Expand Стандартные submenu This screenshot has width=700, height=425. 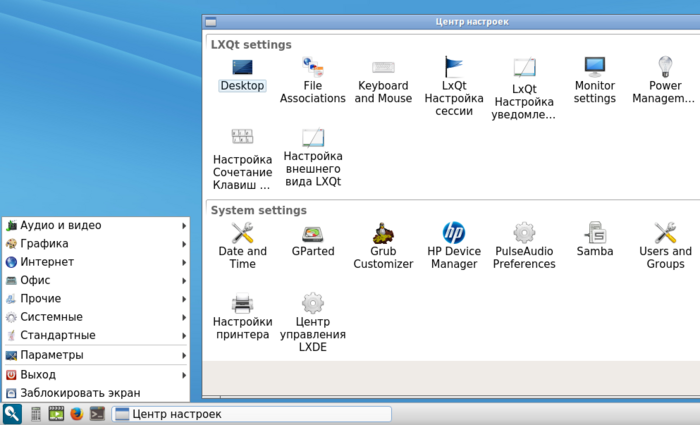[x=96, y=335]
